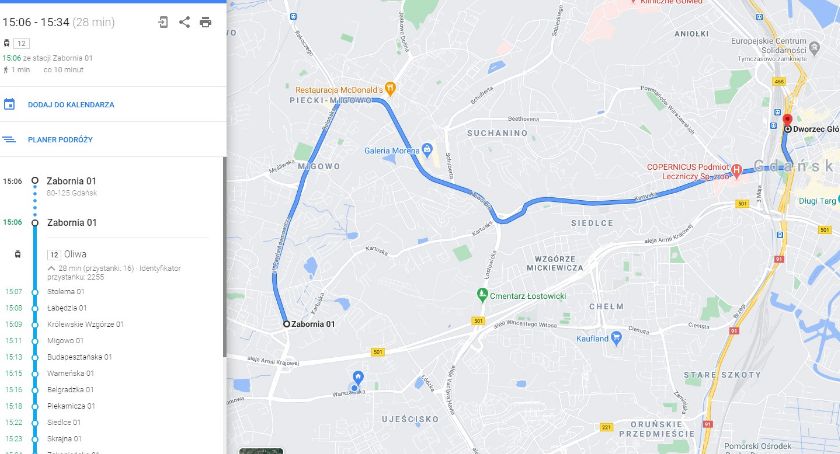This screenshot has height=454, width=840.
Task: Open the McDonald's restaurant map pin
Action: point(391,89)
